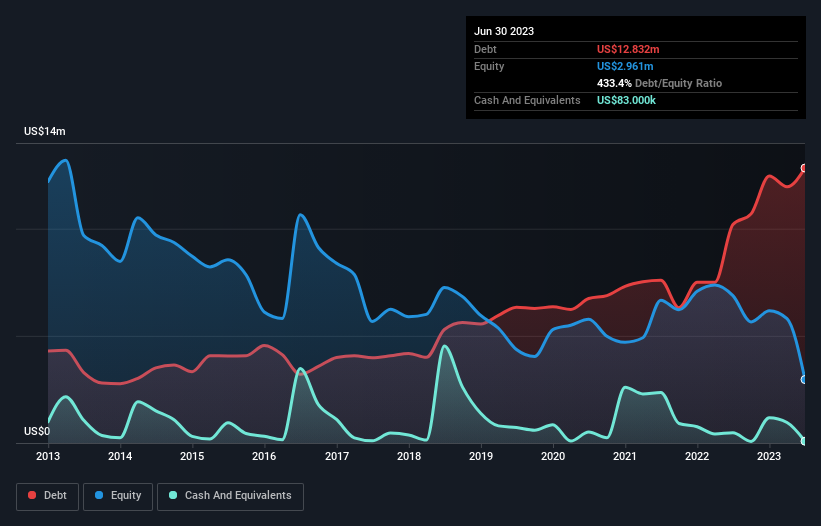
Task: Select the 2018 x-axis label
Action: (409, 456)
